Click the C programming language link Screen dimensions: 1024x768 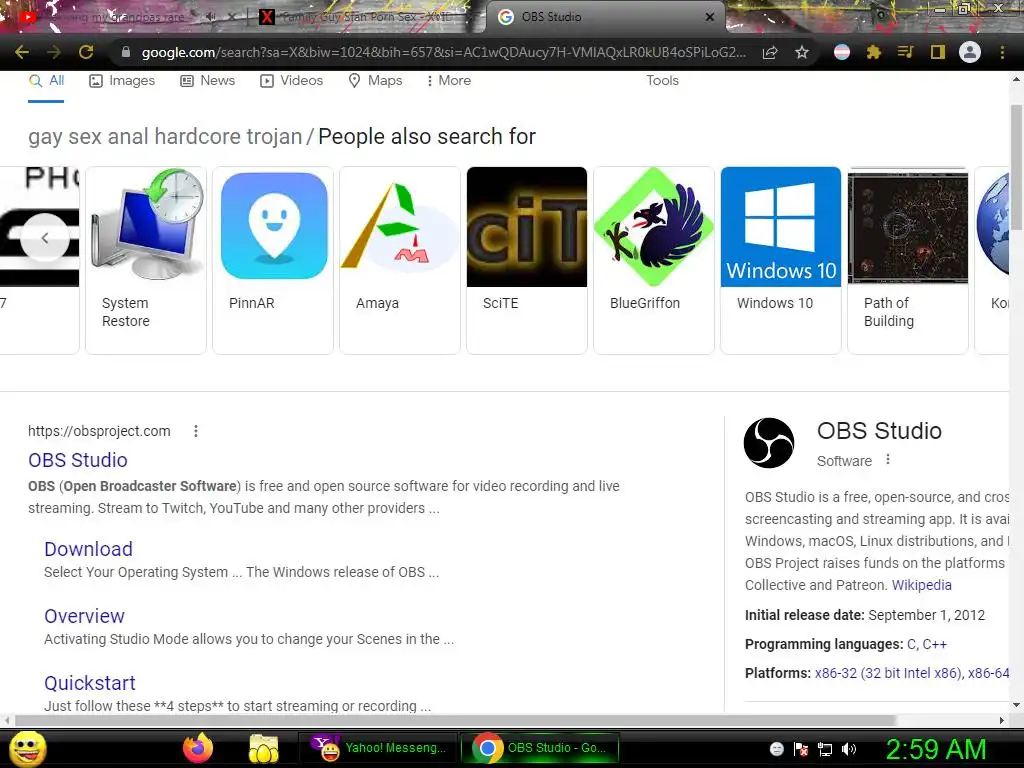click(x=911, y=645)
